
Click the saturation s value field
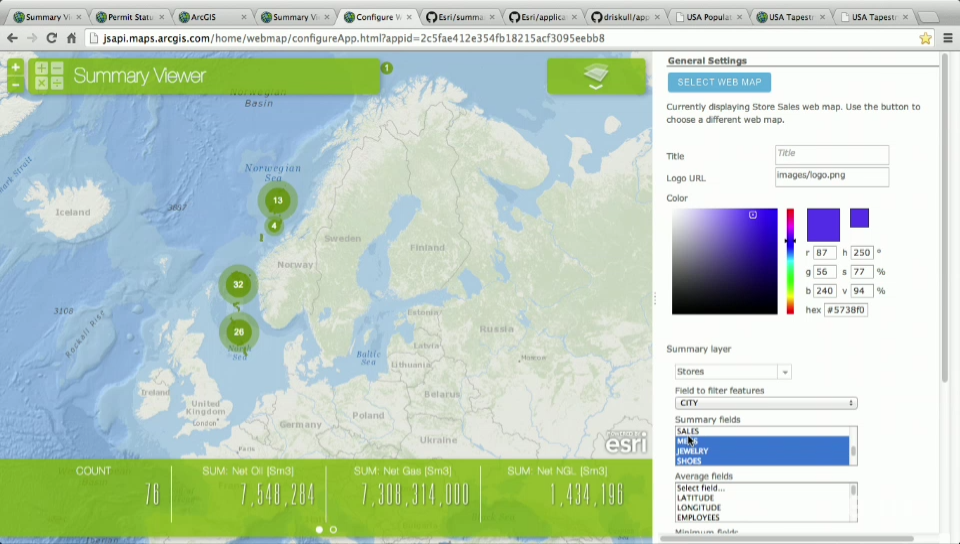click(861, 272)
